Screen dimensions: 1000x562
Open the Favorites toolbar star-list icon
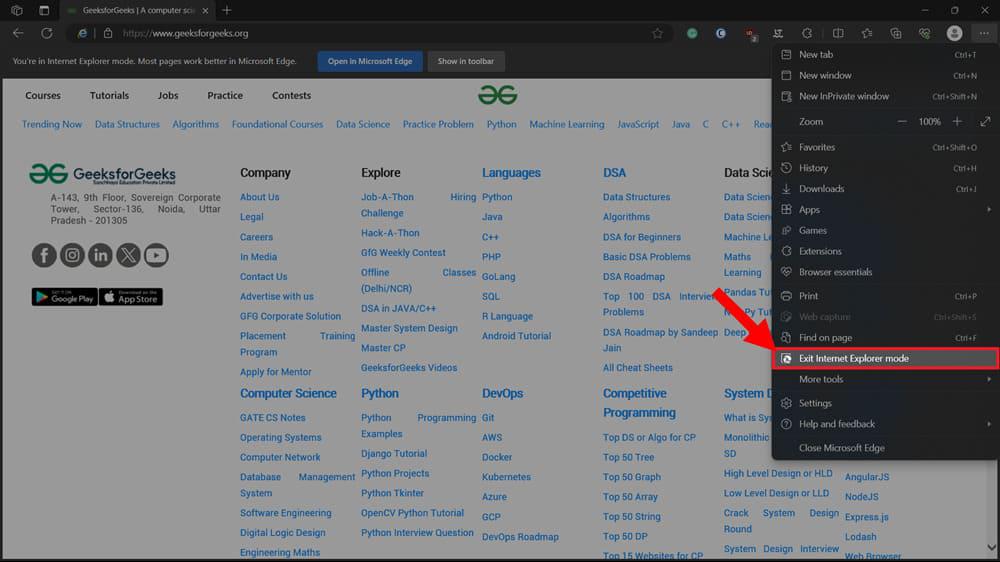tap(867, 33)
